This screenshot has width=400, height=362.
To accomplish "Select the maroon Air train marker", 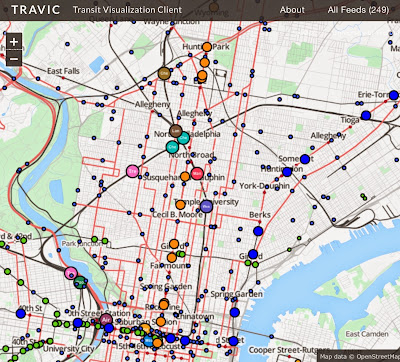I will (x=106, y=320).
